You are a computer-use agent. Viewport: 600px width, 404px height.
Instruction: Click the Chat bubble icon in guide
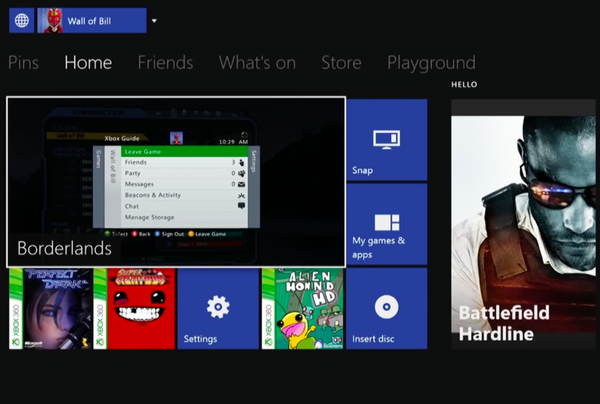[x=241, y=206]
